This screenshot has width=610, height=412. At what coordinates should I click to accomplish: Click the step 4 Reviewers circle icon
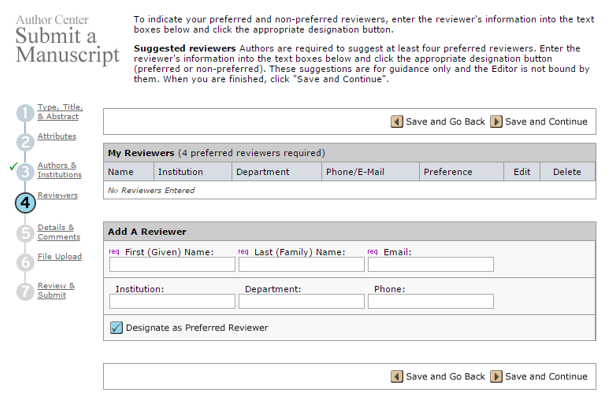26,202
